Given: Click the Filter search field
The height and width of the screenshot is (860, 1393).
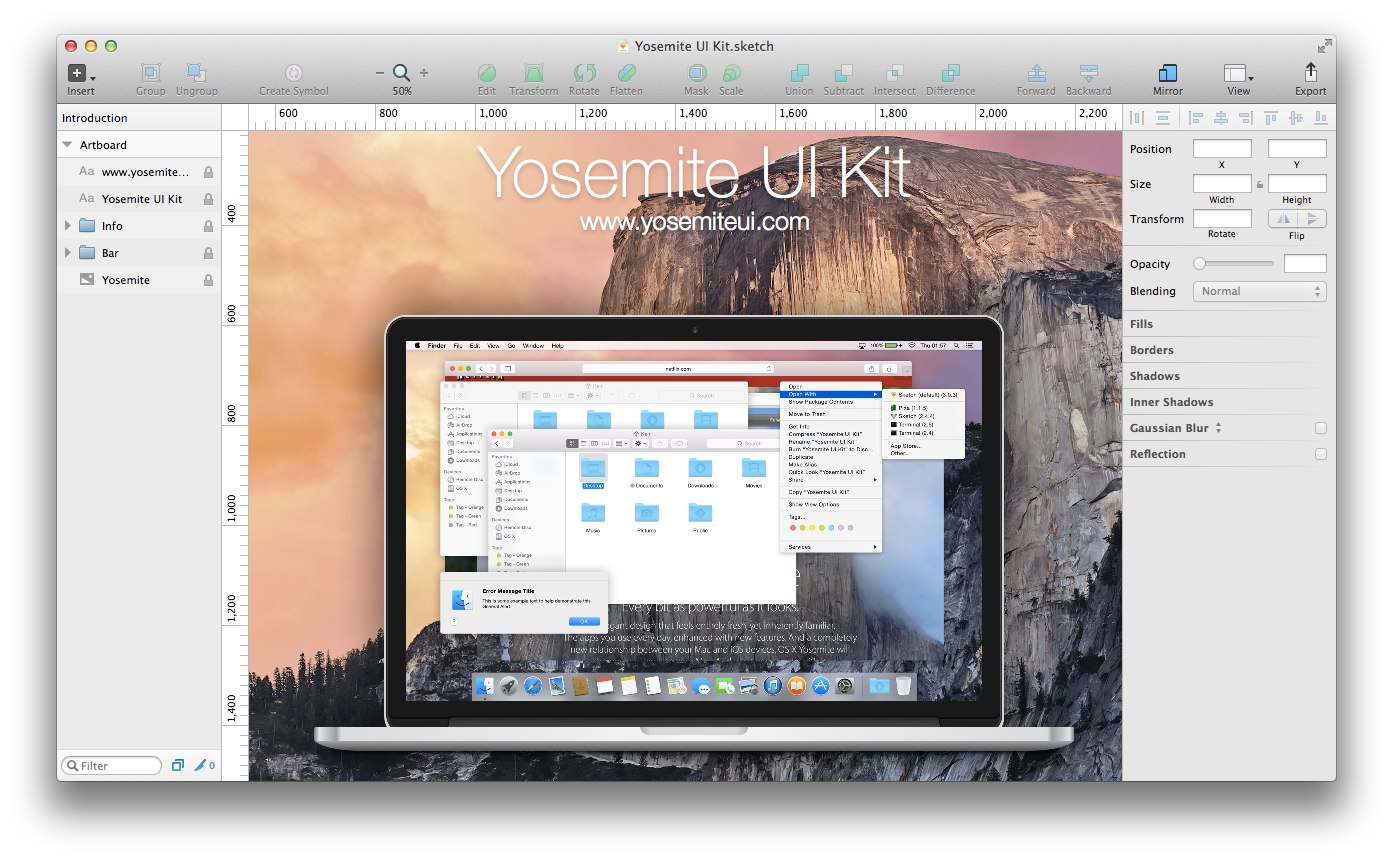Looking at the screenshot, I should pyautogui.click(x=111, y=766).
